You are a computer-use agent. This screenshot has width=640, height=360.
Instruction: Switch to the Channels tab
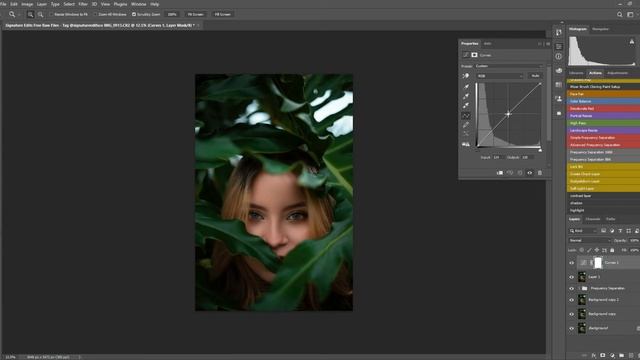pyautogui.click(x=593, y=219)
